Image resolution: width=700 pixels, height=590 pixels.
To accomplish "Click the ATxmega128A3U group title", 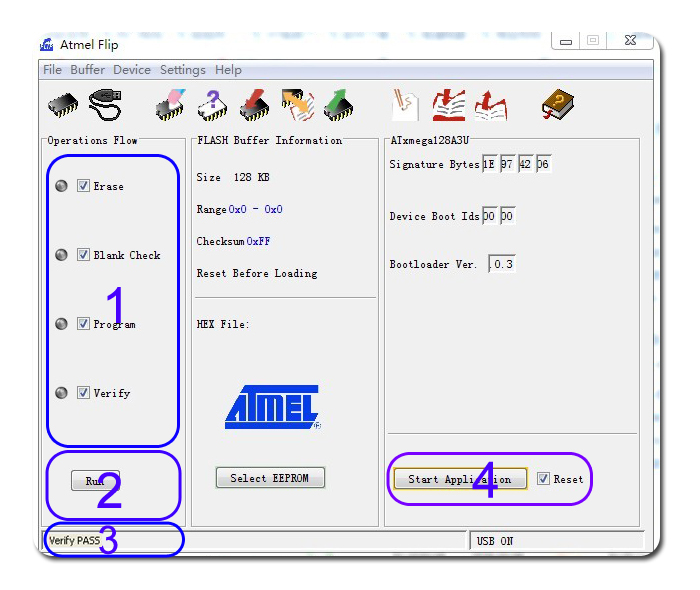I will (x=429, y=140).
